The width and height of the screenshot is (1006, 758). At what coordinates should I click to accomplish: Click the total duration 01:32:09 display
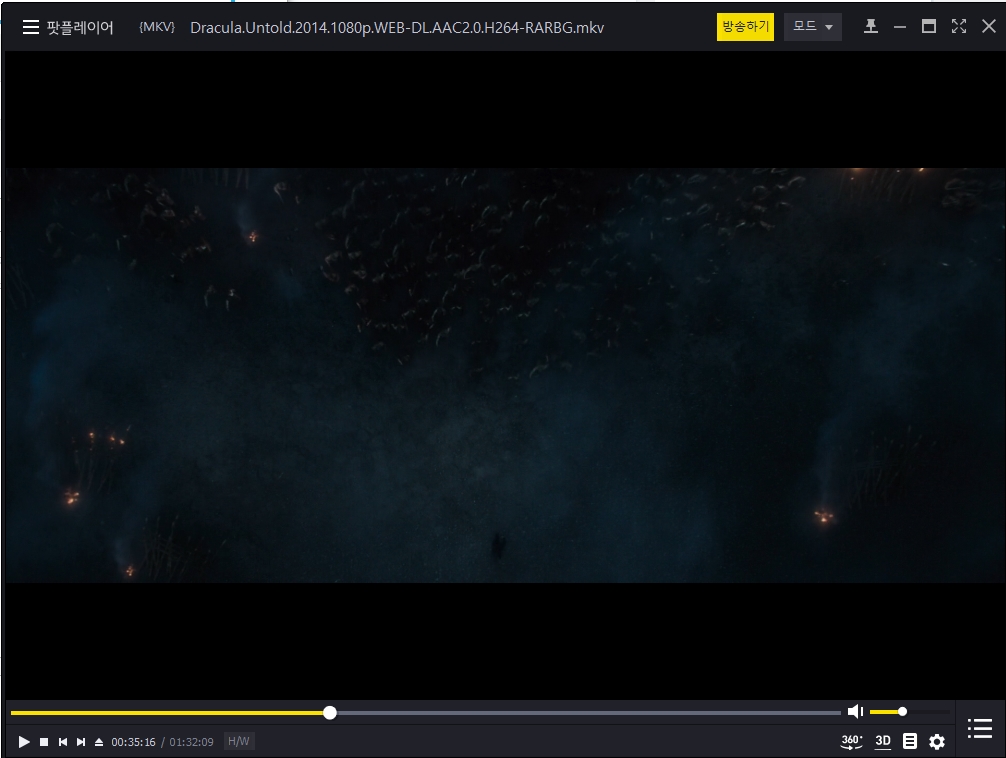pyautogui.click(x=191, y=742)
